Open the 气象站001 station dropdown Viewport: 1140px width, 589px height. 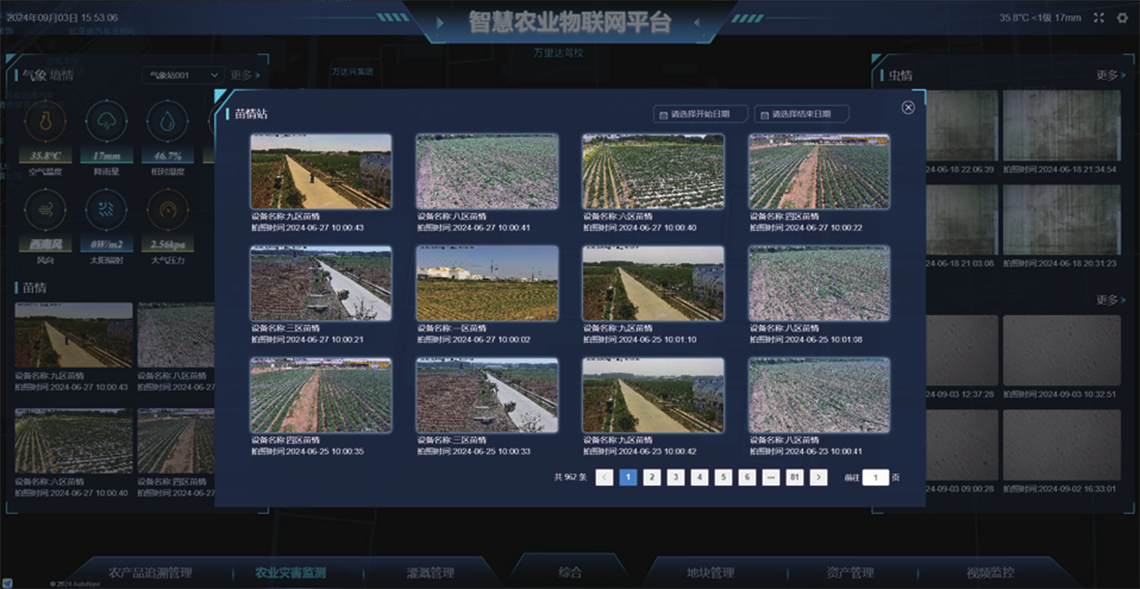coord(184,75)
